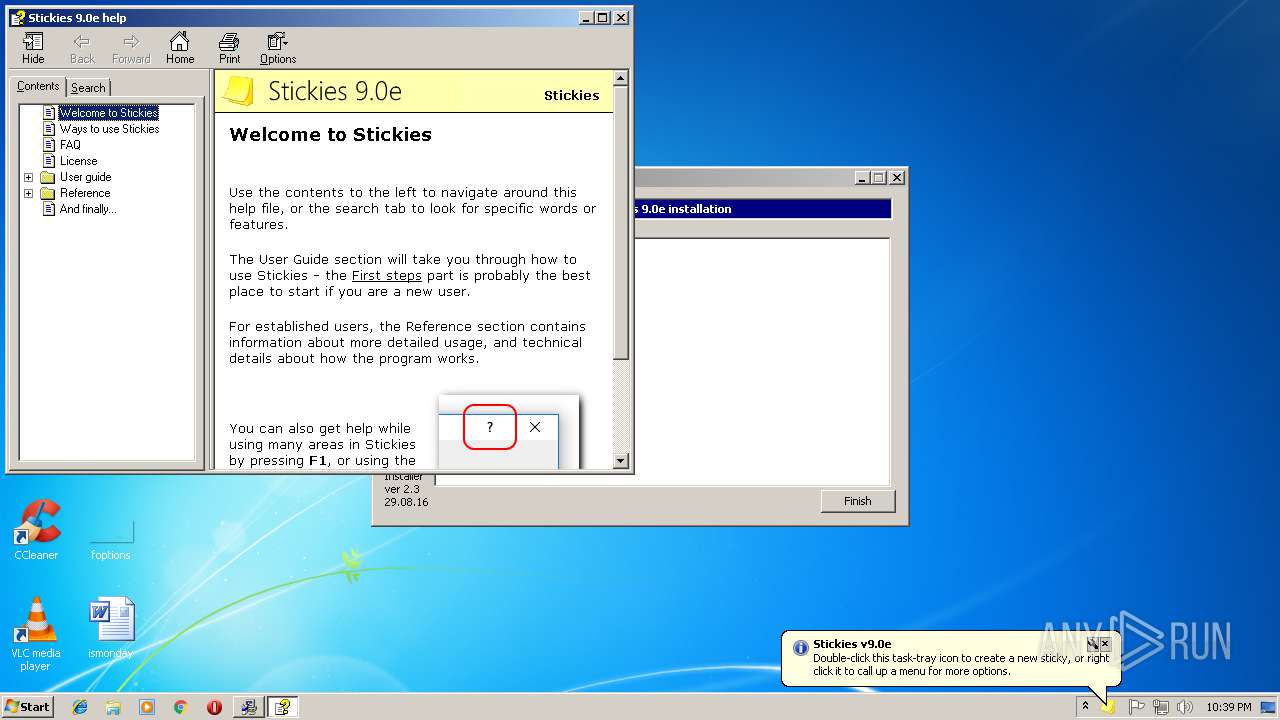Viewport: 1280px width, 720px height.
Task: Switch to the Search tab
Action: pyautogui.click(x=88, y=88)
